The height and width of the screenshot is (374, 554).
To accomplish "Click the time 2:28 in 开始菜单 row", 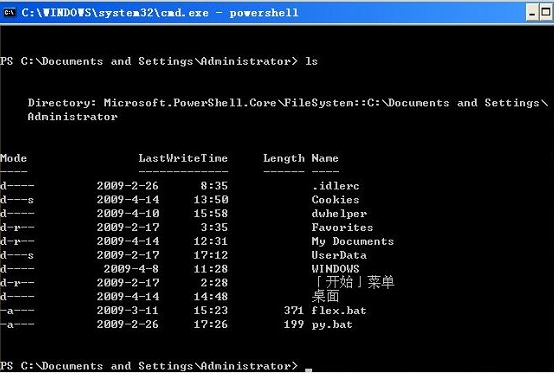I will 214,283.
